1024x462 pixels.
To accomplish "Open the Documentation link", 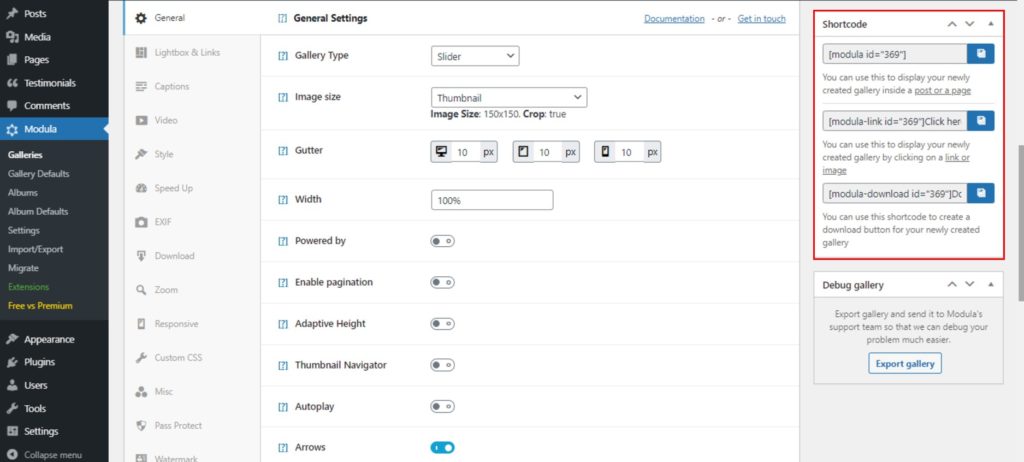I will [x=674, y=19].
